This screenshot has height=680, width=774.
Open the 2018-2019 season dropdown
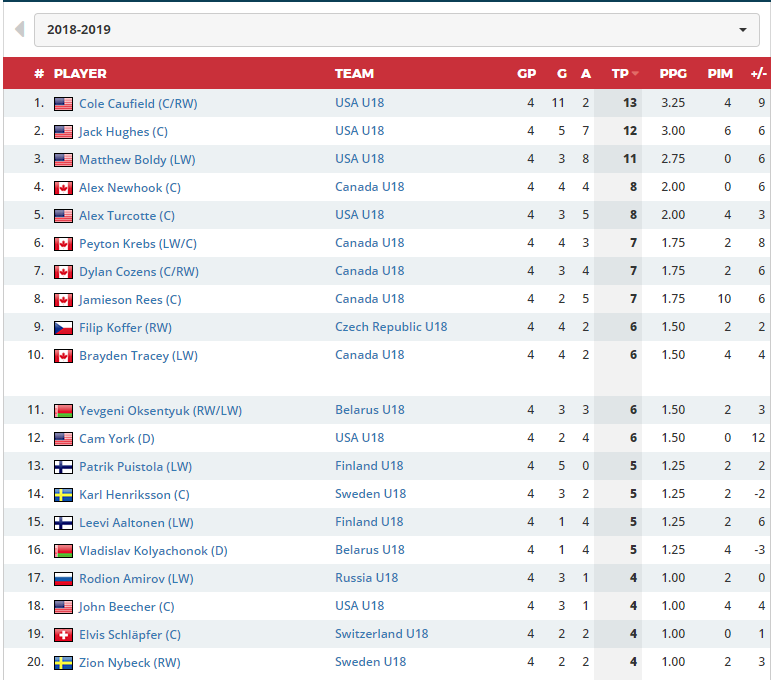[x=396, y=30]
